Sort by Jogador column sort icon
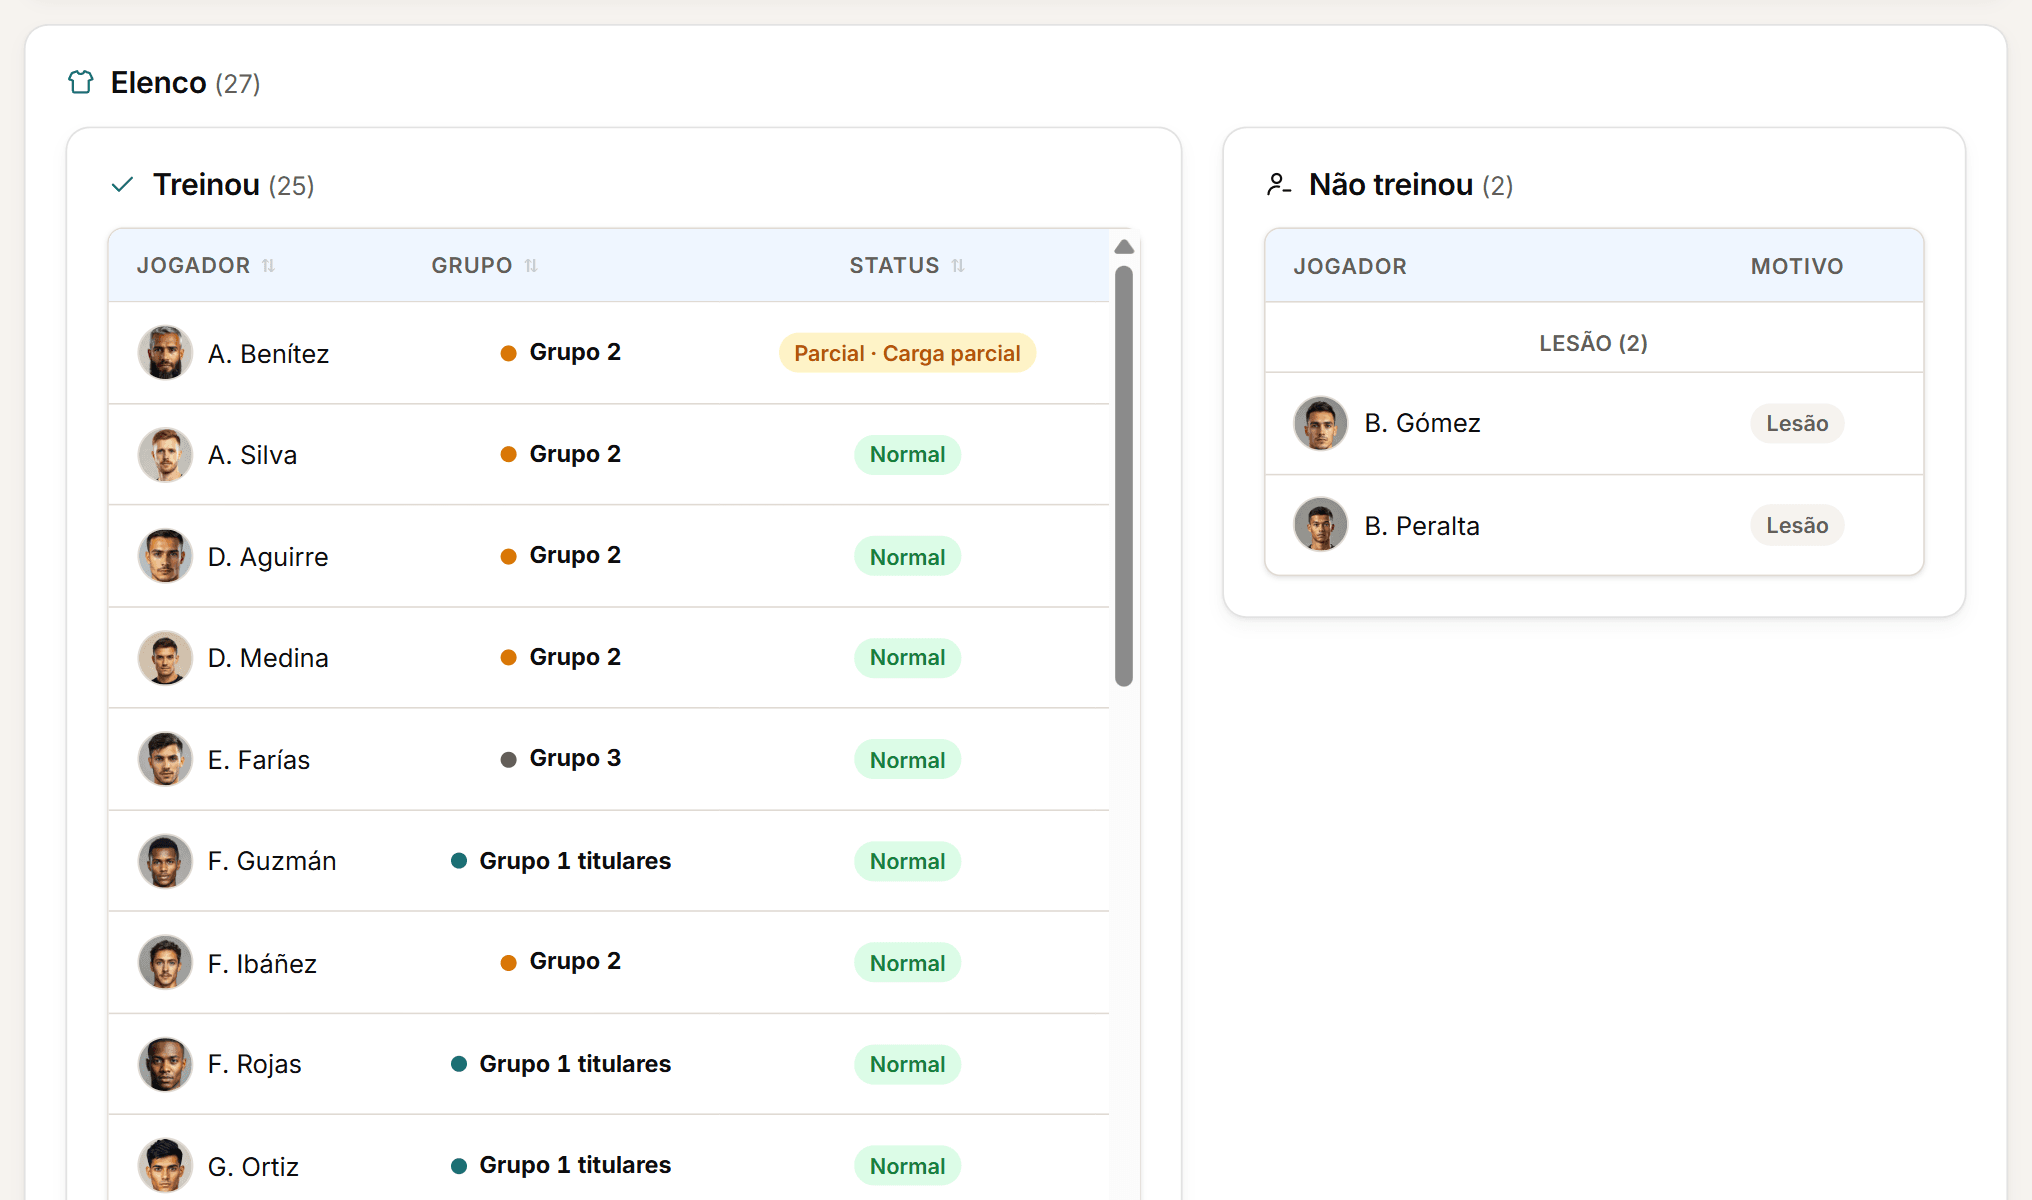 coord(268,265)
